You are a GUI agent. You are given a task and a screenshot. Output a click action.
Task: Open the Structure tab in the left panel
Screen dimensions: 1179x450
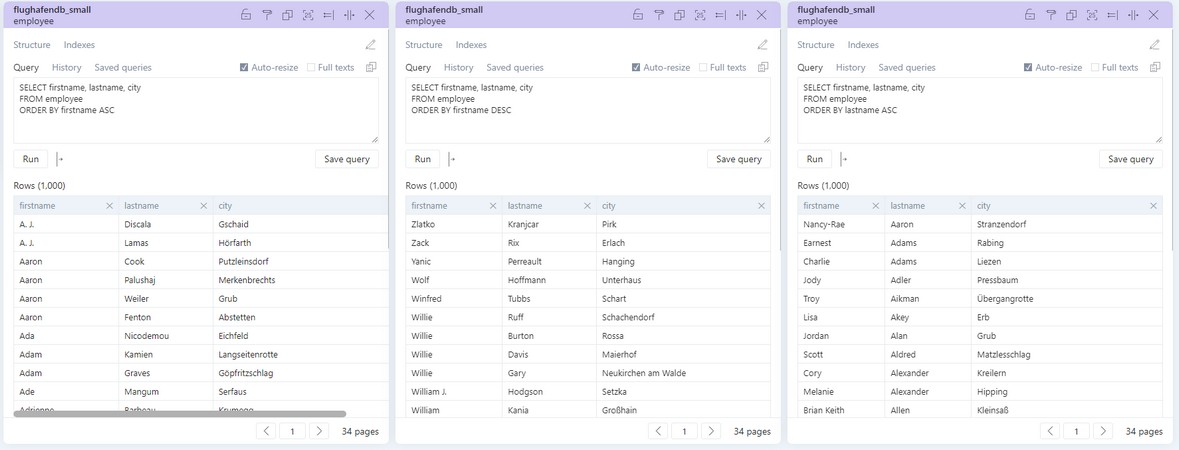(32, 45)
